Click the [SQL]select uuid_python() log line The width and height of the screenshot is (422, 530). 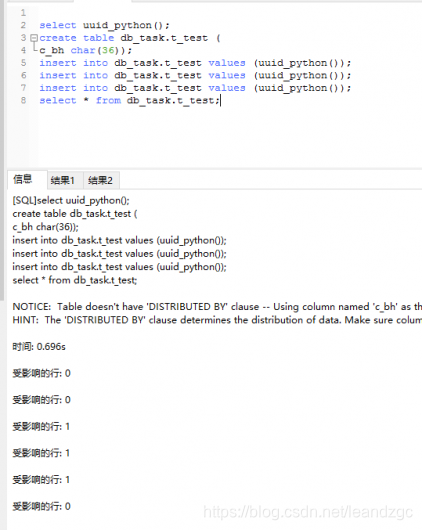tap(71, 200)
